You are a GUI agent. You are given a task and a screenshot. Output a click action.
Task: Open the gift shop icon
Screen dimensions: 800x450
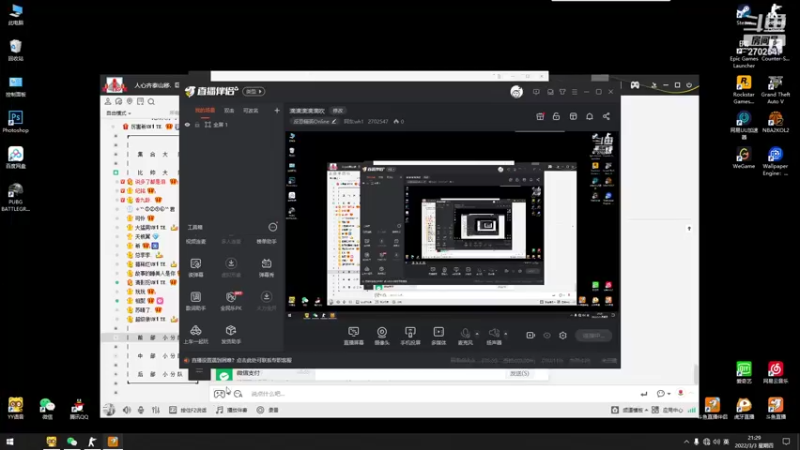coord(540,116)
